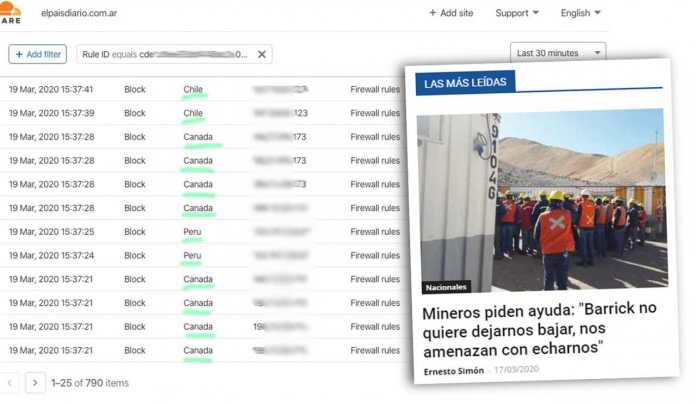696x404 pixels.
Task: Click the Nacionales category tag
Action: [446, 287]
